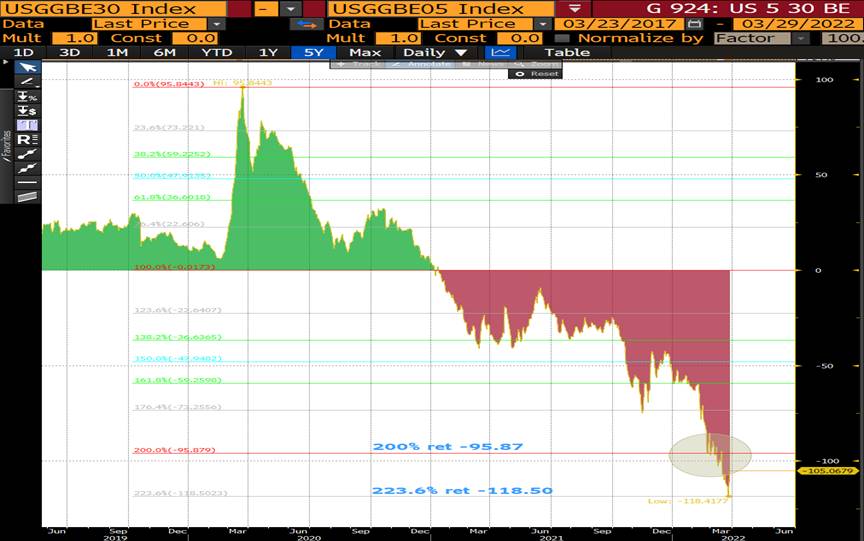Click the Max range button
This screenshot has height=541, width=864.
tap(365, 52)
